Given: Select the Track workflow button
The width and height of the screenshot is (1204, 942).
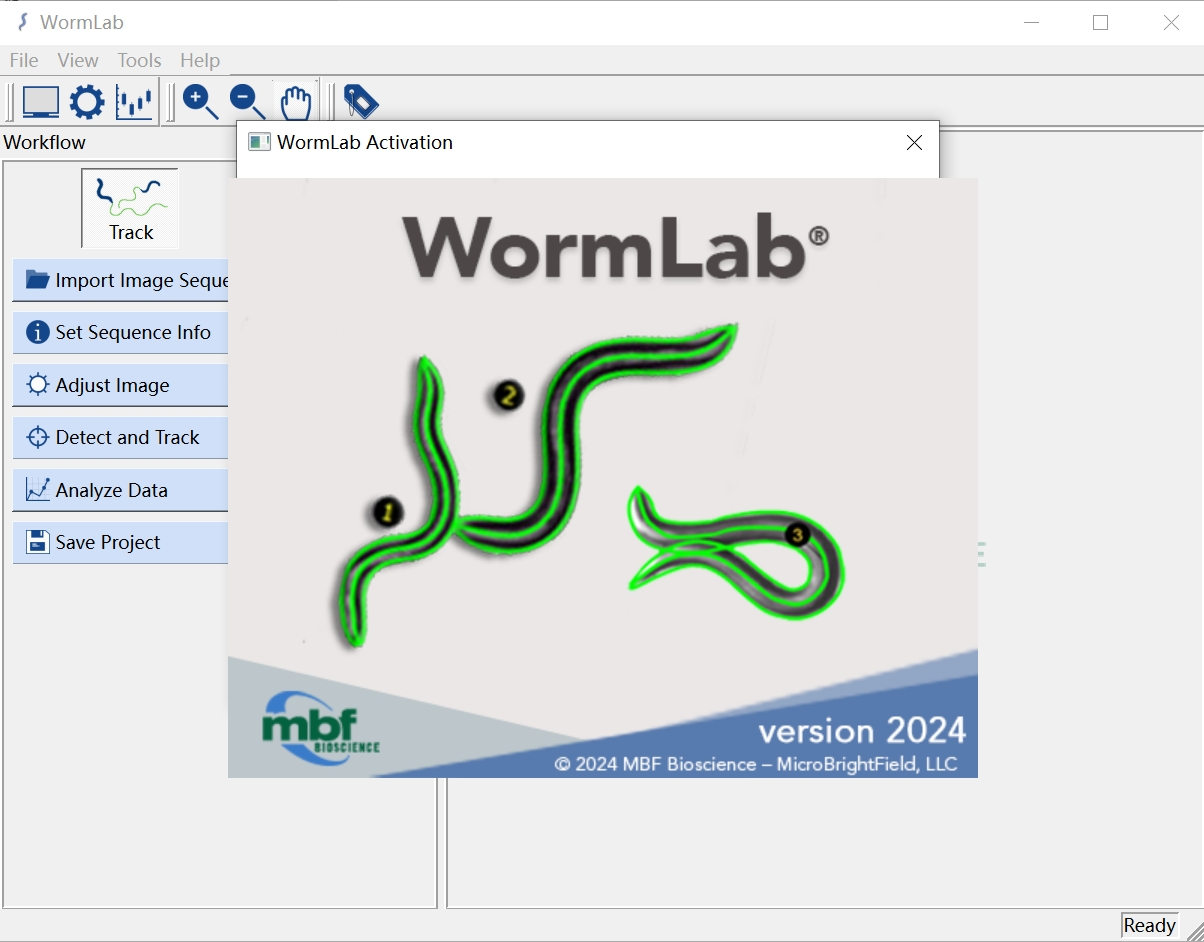Looking at the screenshot, I should [130, 208].
